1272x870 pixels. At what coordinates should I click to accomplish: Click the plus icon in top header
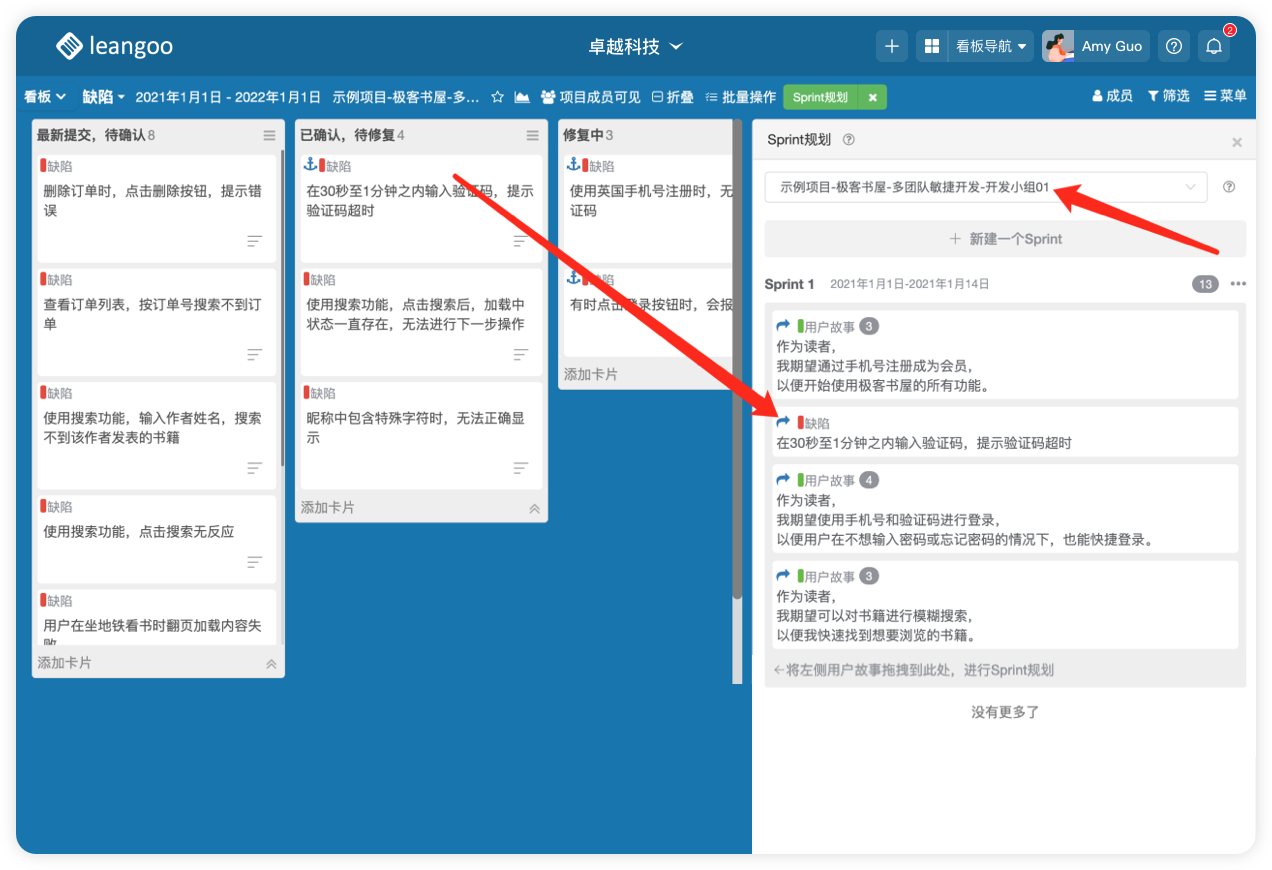(891, 46)
